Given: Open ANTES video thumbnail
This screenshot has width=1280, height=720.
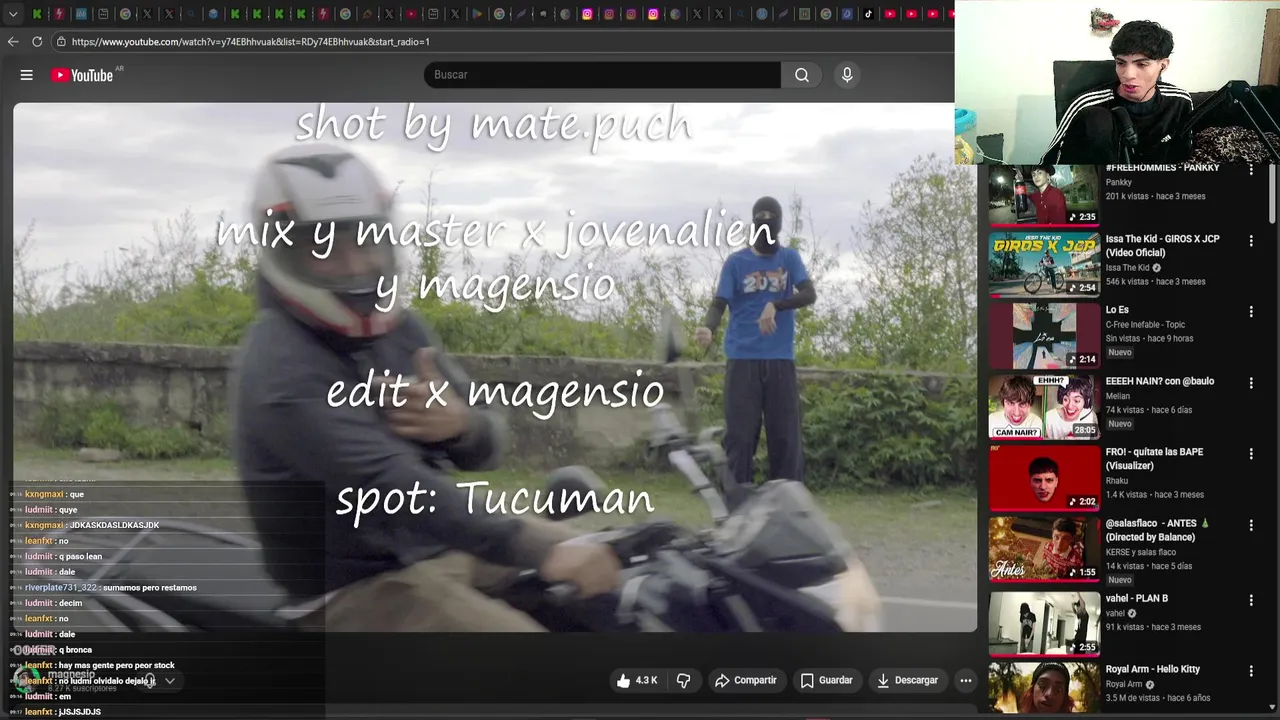Looking at the screenshot, I should pos(1044,549).
